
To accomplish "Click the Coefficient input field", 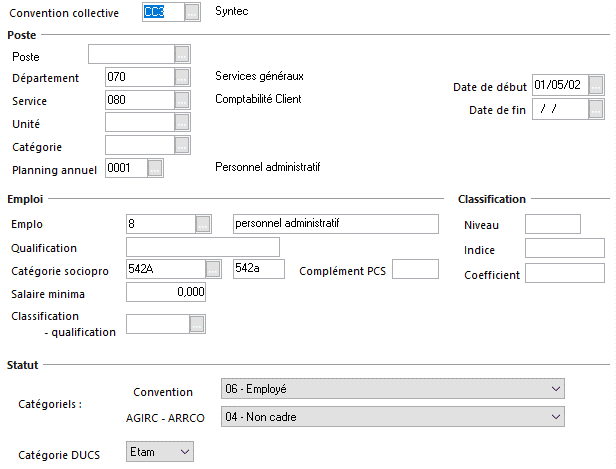I will 564,273.
